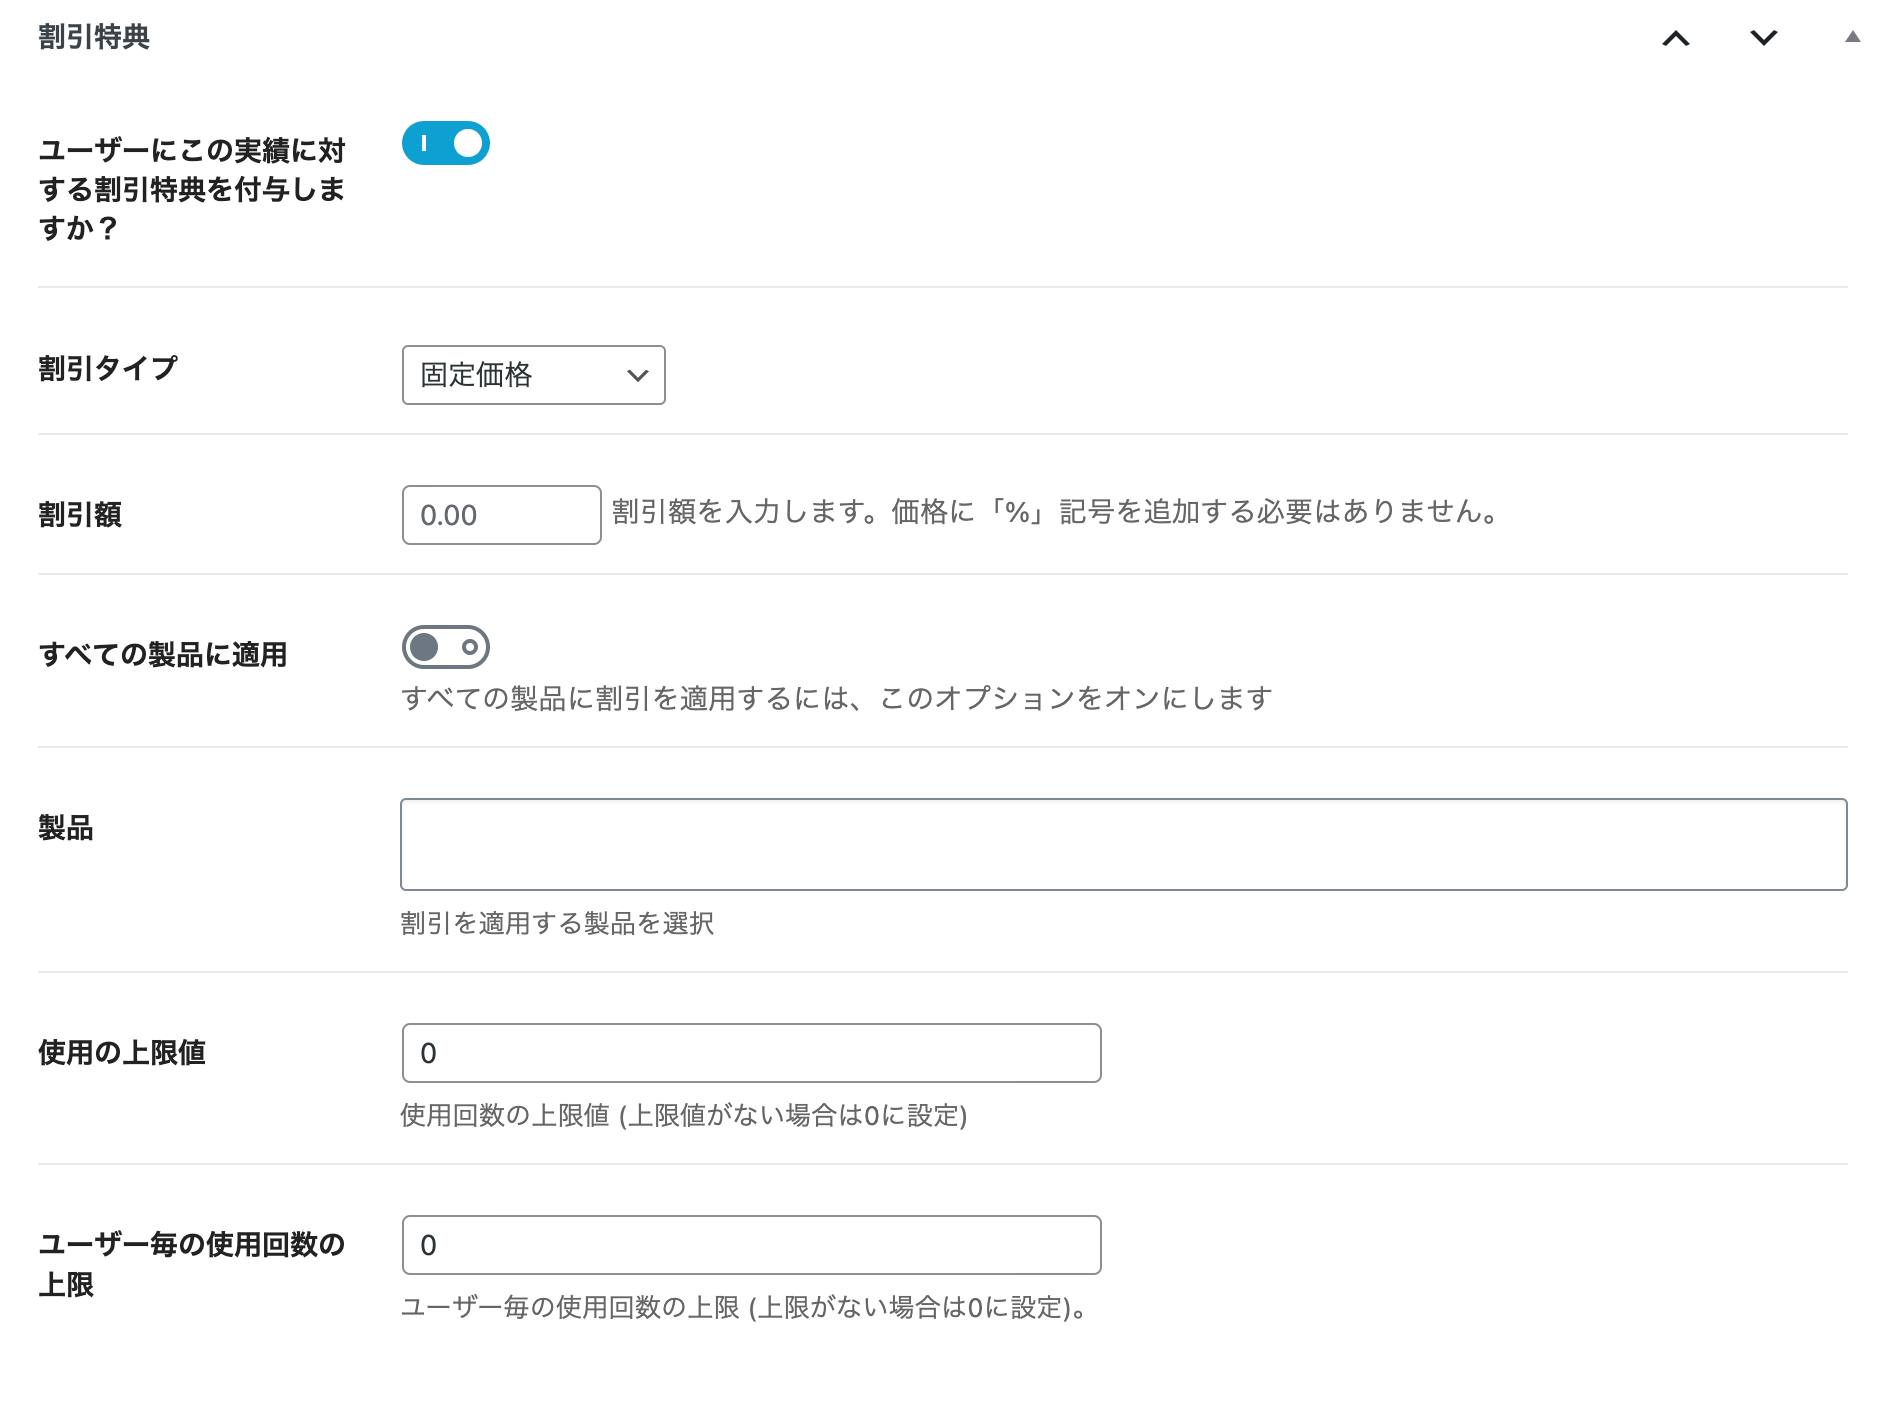The height and width of the screenshot is (1426, 1896).
Task: Click the 使用の上限値 label
Action: coord(122,1052)
